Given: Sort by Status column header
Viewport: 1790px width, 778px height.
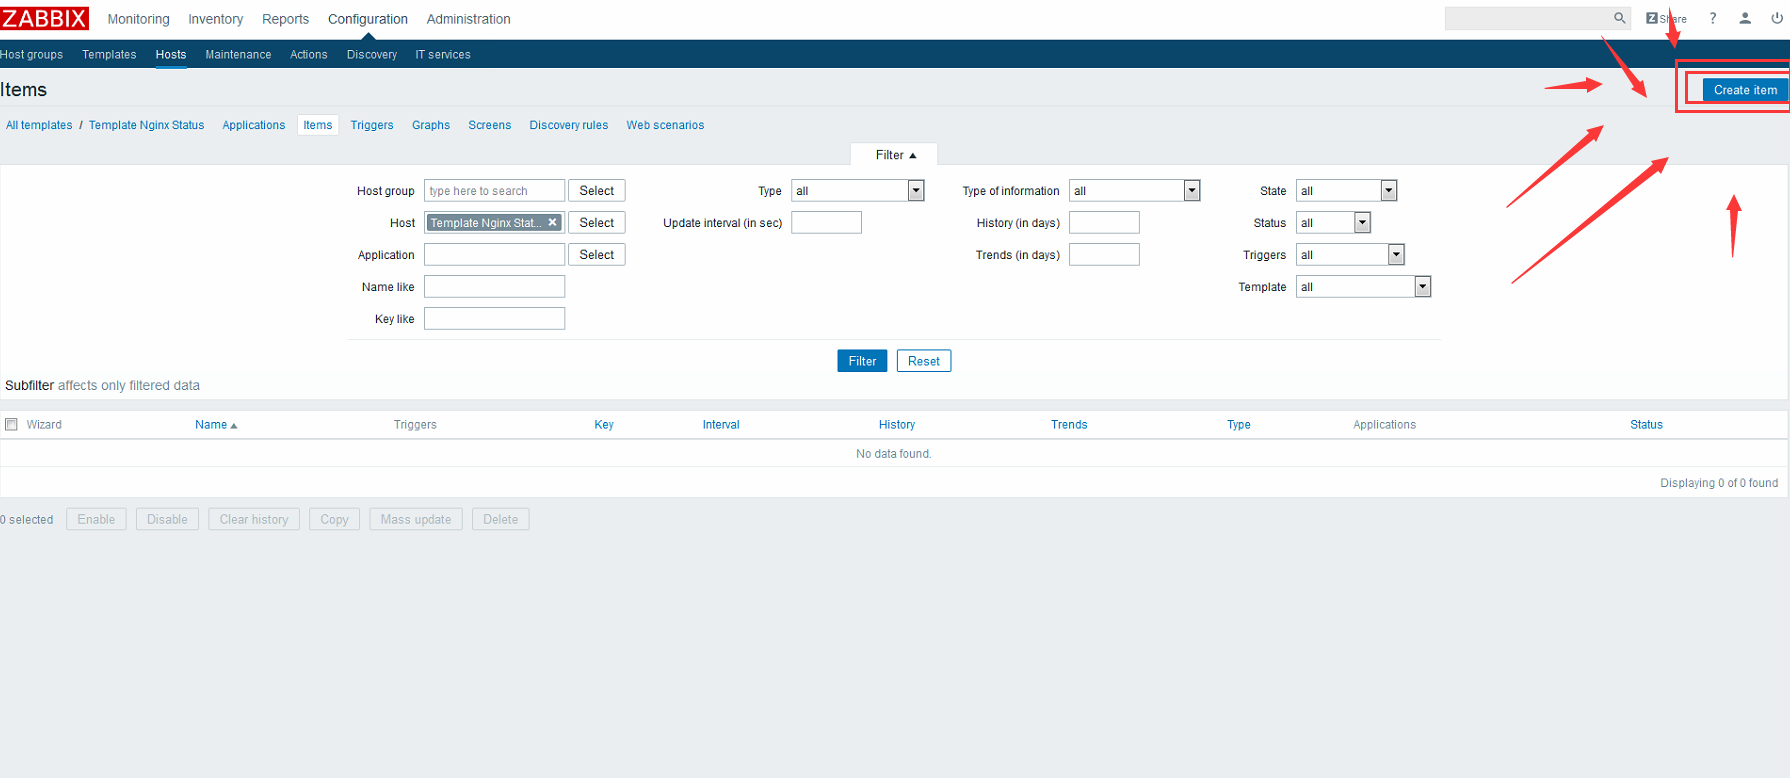Looking at the screenshot, I should pyautogui.click(x=1646, y=425).
